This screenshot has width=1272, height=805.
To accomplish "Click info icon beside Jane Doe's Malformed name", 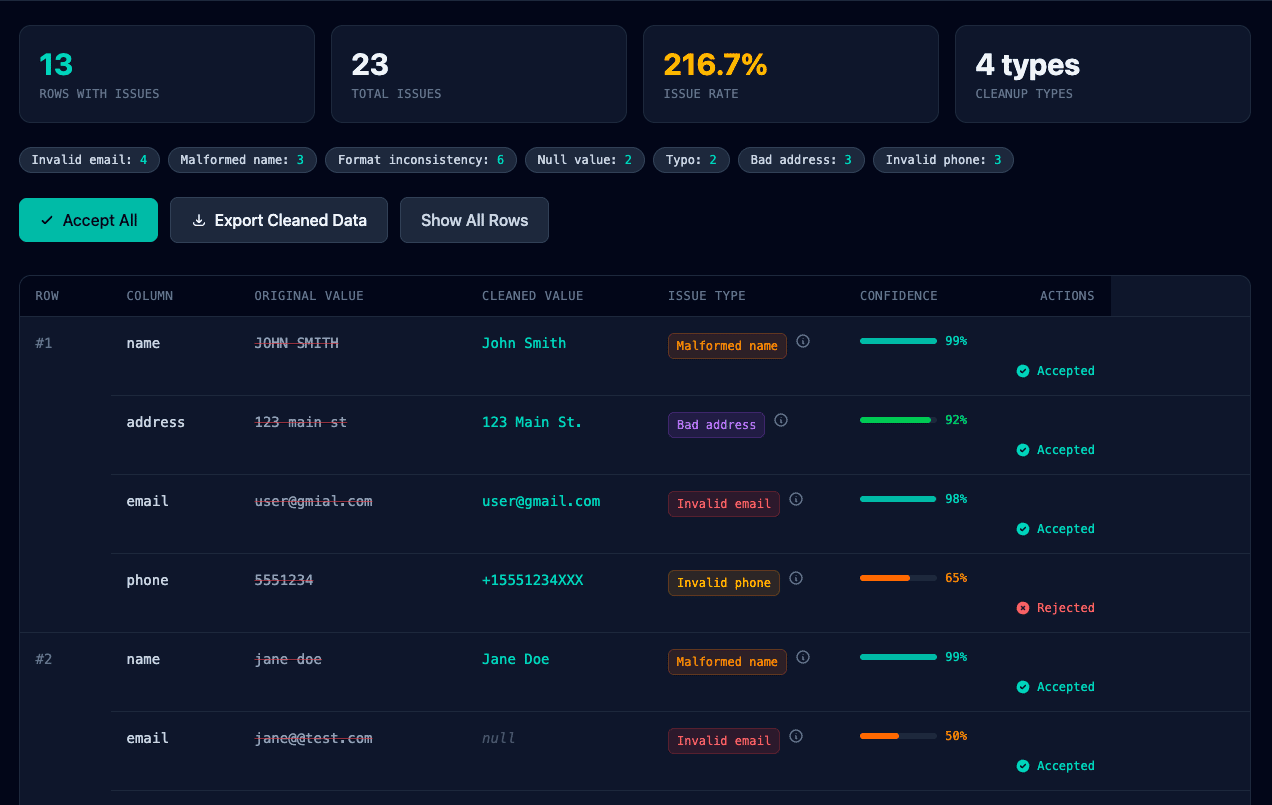I will coord(803,657).
